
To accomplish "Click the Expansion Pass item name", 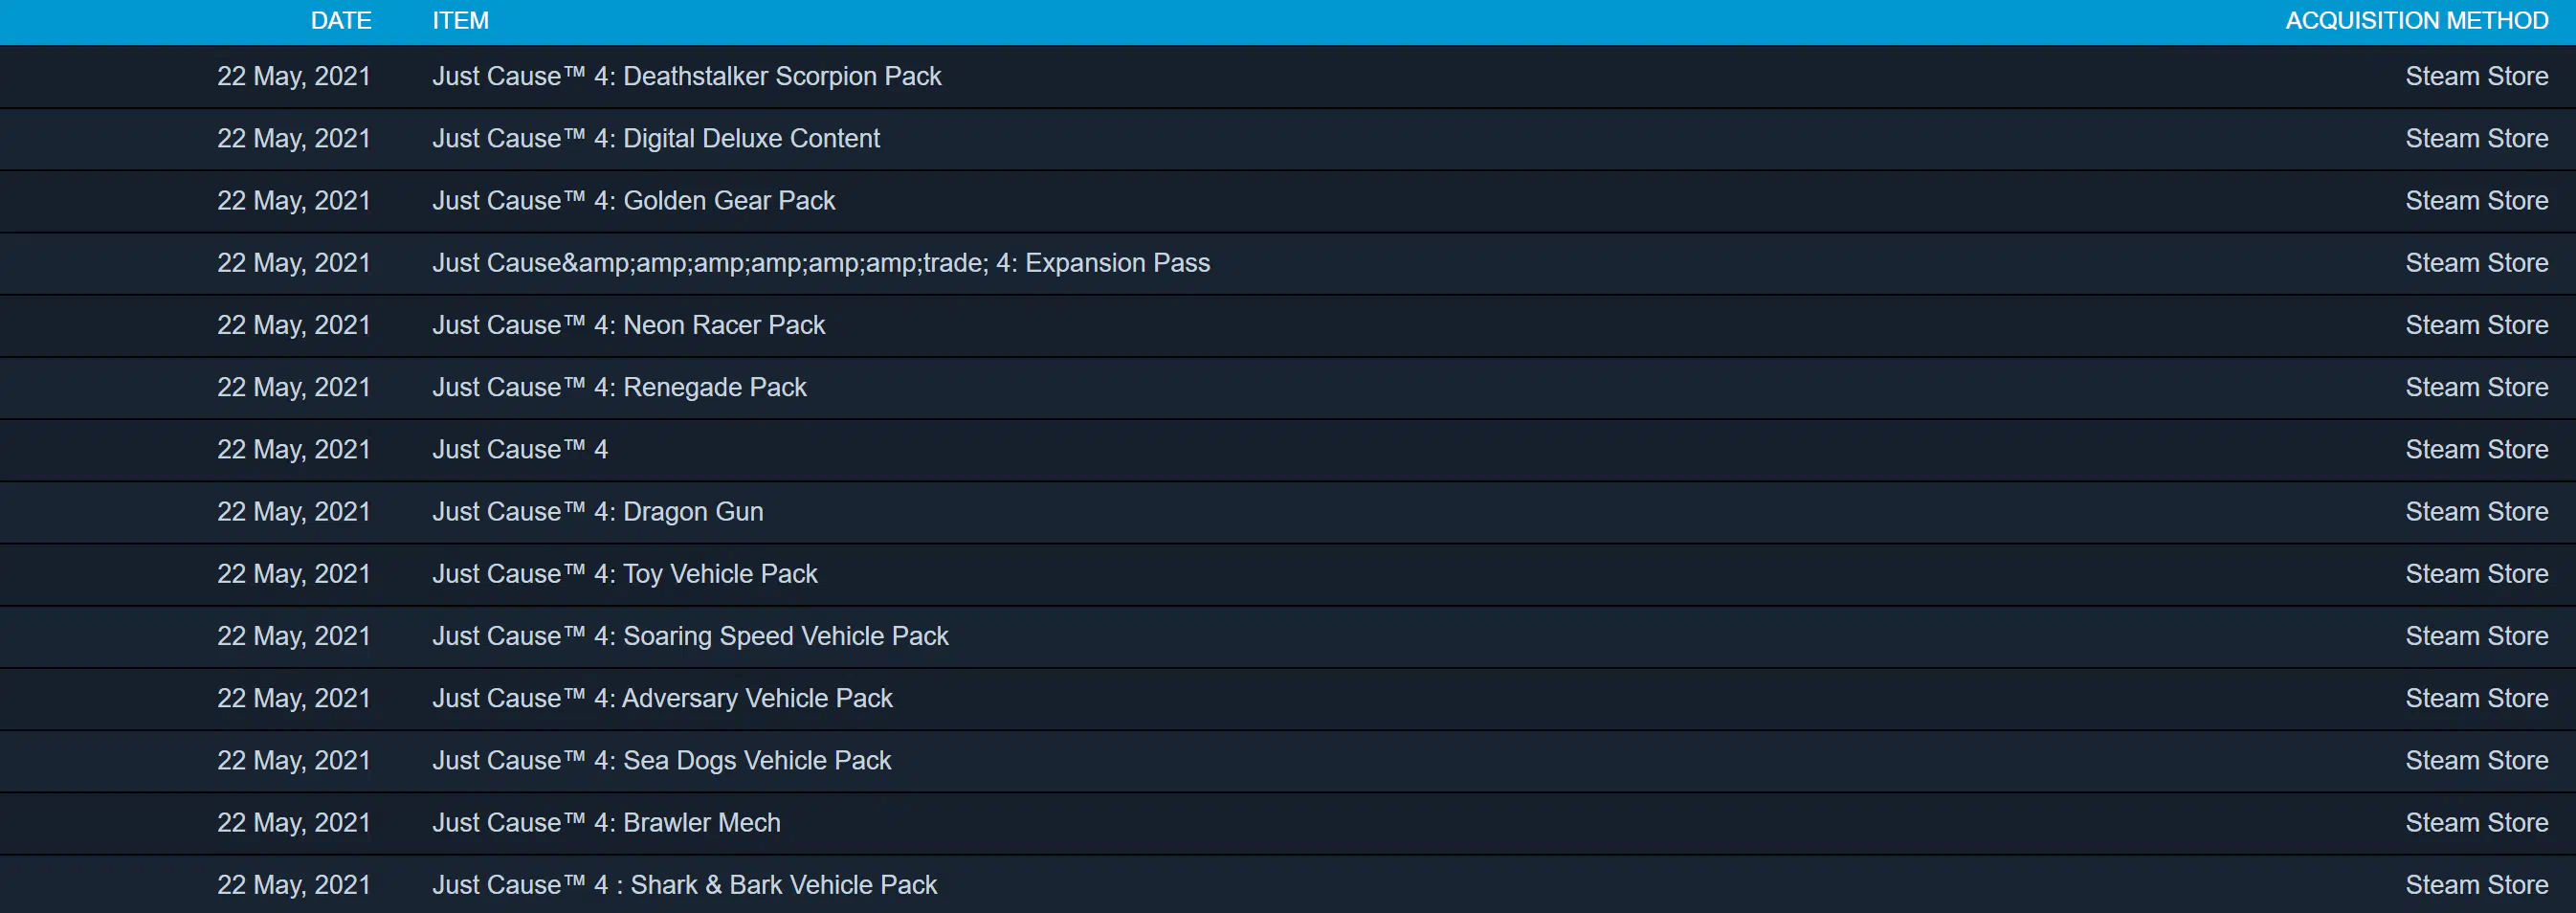I will tap(820, 263).
